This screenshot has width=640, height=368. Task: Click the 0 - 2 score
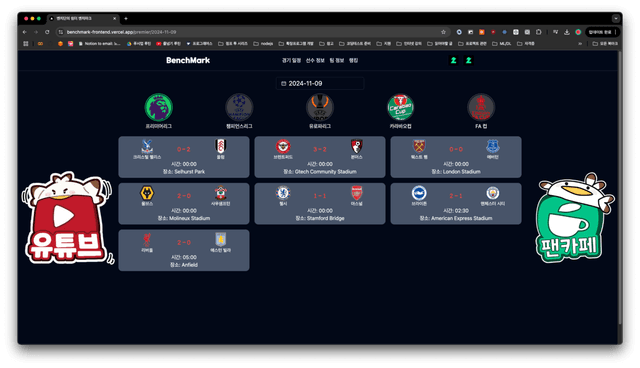184,149
